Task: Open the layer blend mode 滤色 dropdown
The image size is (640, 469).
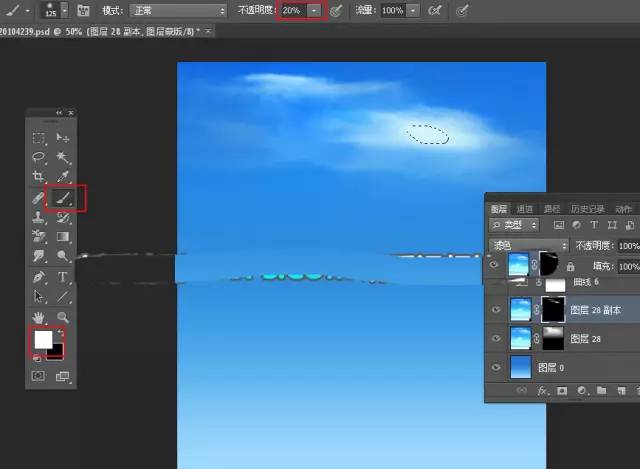Action: click(x=528, y=245)
